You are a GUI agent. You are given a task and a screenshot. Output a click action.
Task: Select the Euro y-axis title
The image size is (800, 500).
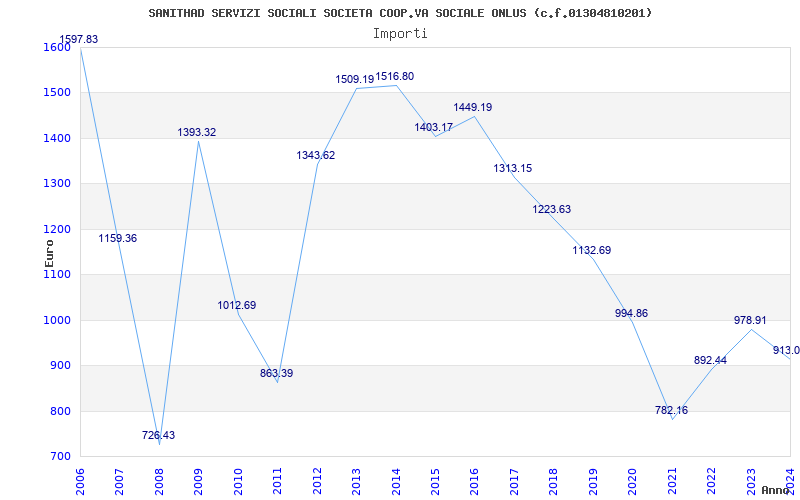49,253
